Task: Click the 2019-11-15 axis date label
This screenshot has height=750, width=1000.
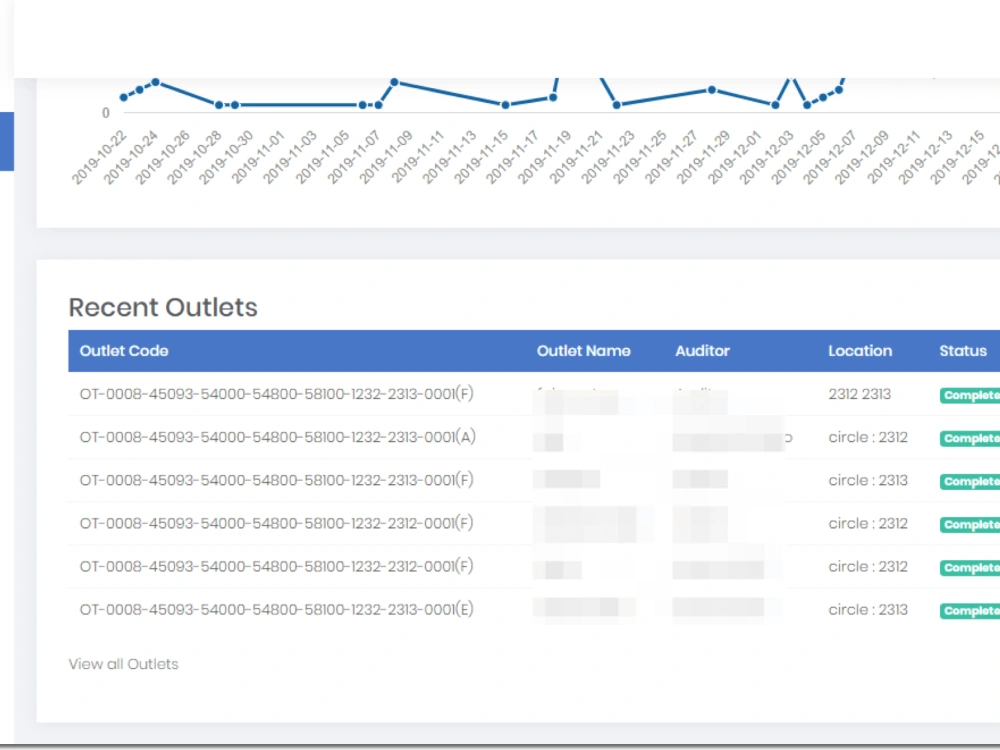Action: [x=481, y=158]
